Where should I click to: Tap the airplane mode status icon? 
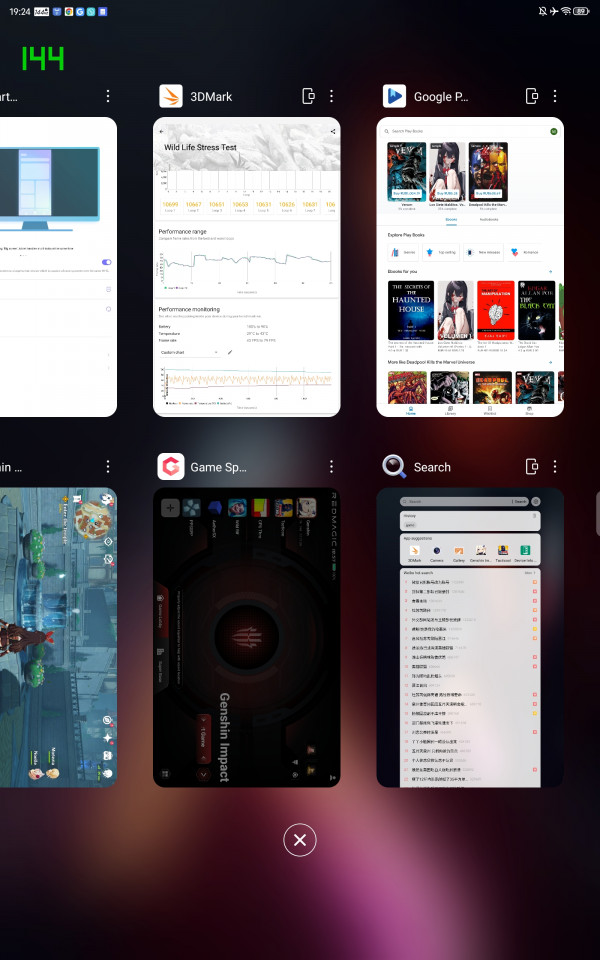[x=554, y=11]
